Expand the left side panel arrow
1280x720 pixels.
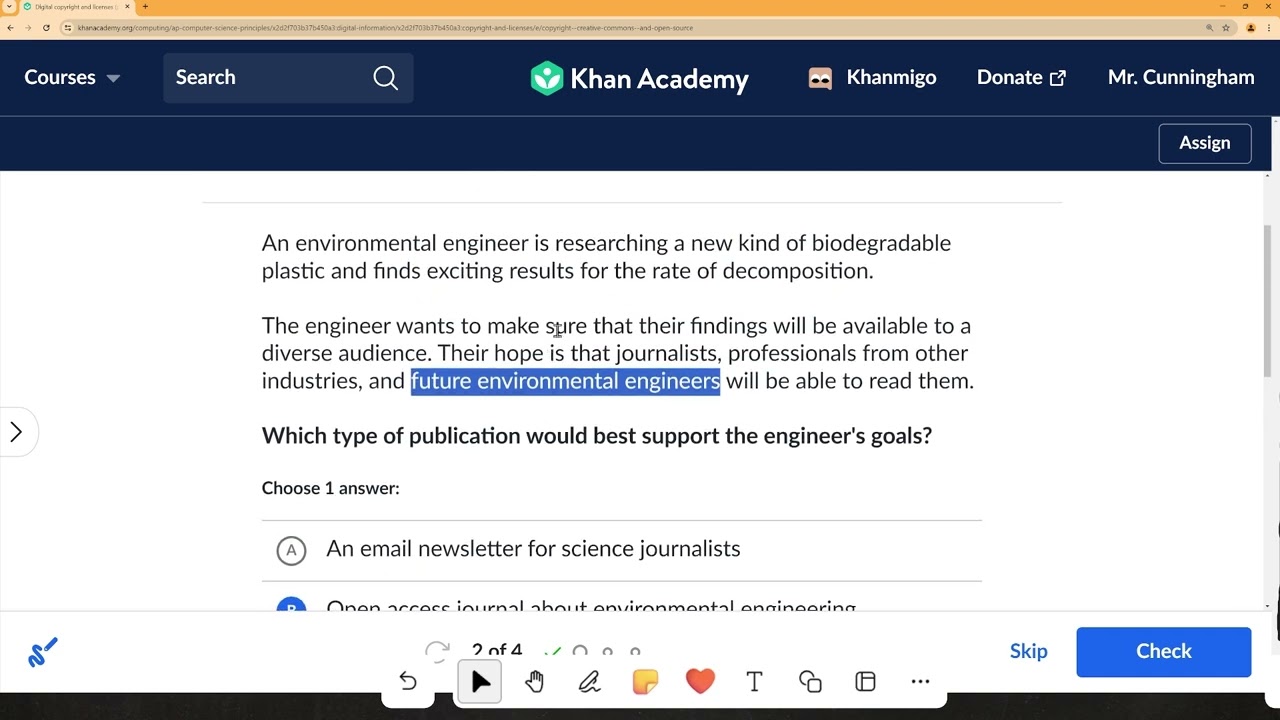pos(16,432)
